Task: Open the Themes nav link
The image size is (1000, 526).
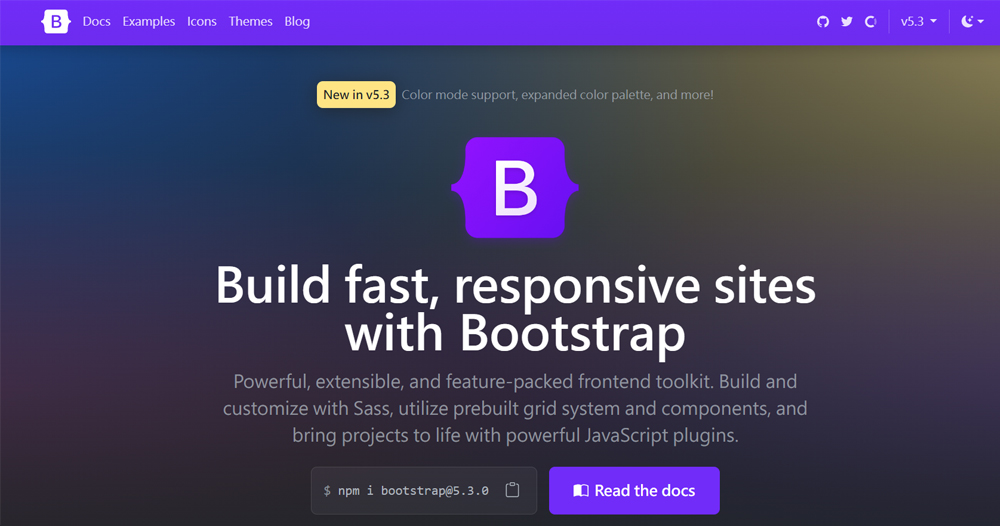Action: 251,22
